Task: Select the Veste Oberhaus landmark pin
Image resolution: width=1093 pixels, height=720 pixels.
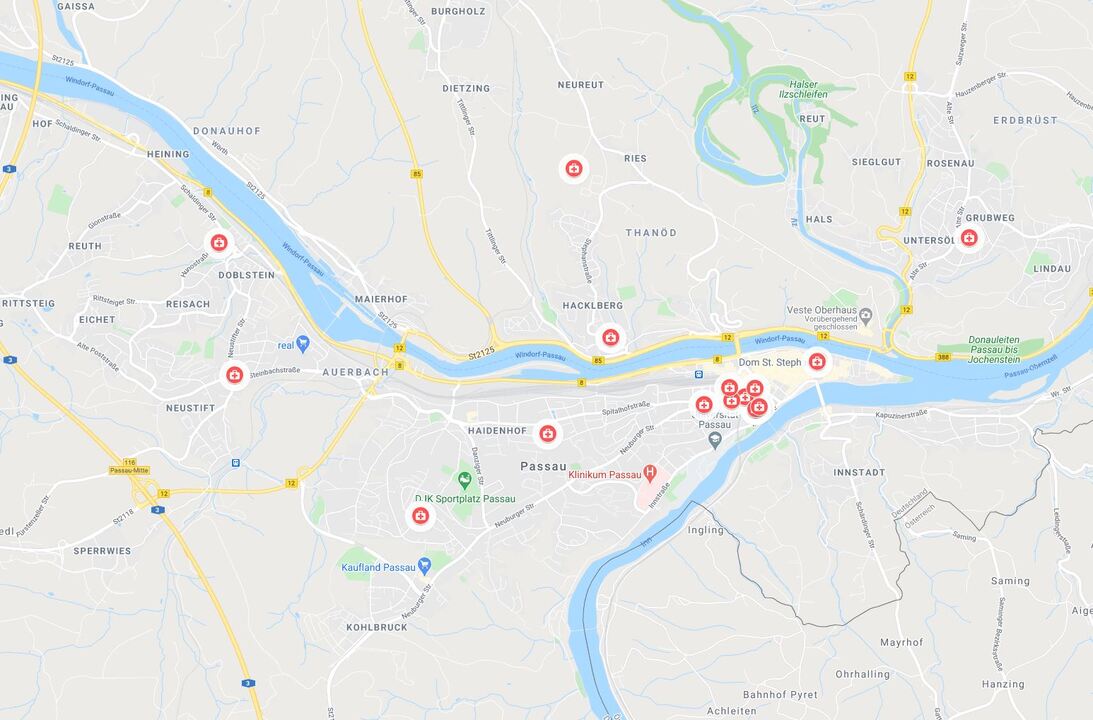Action: coord(866,315)
